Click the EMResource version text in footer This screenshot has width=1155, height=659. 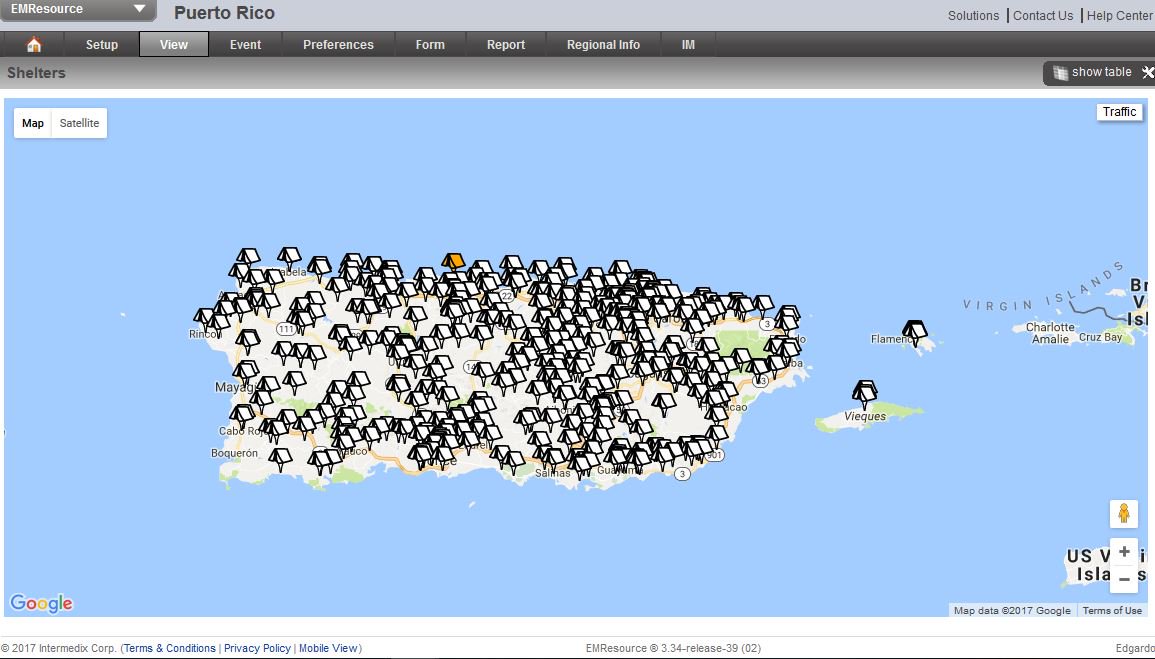(673, 648)
